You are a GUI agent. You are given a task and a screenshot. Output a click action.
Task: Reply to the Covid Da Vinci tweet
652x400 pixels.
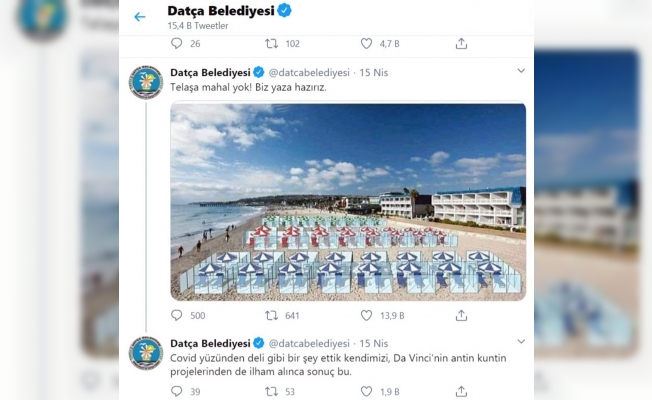pos(177,391)
